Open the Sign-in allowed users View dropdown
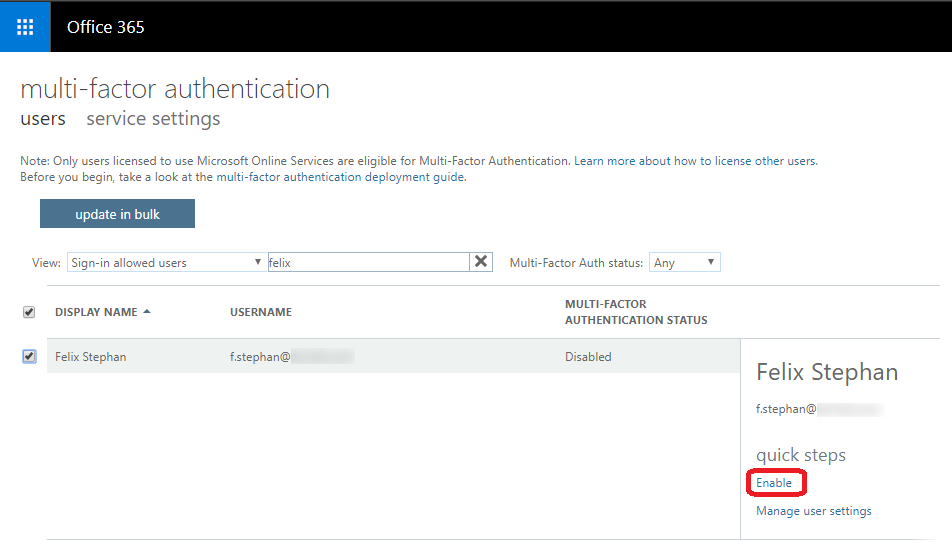952x551 pixels. click(x=166, y=263)
